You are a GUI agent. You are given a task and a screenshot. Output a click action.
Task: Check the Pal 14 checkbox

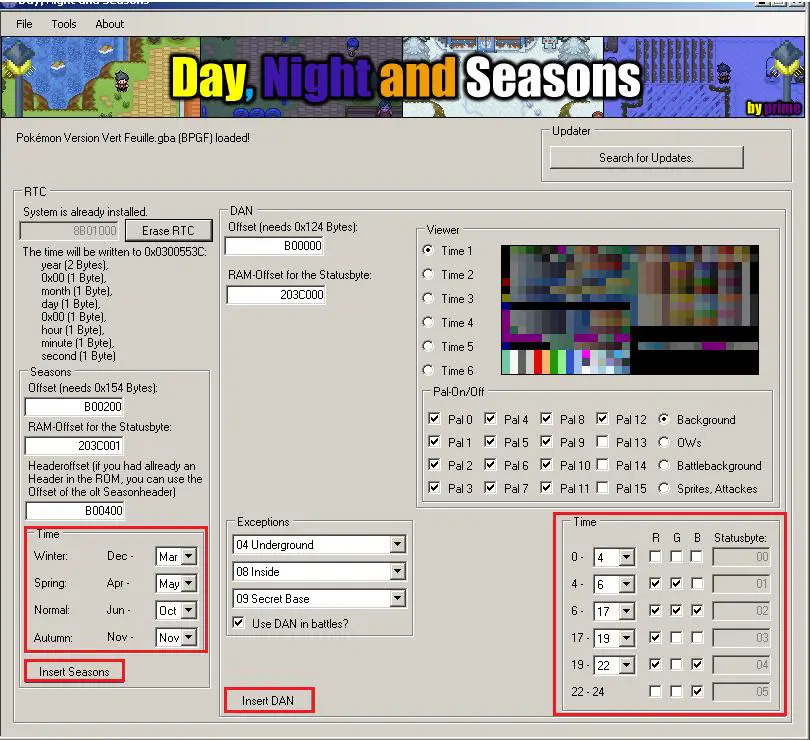click(x=602, y=465)
